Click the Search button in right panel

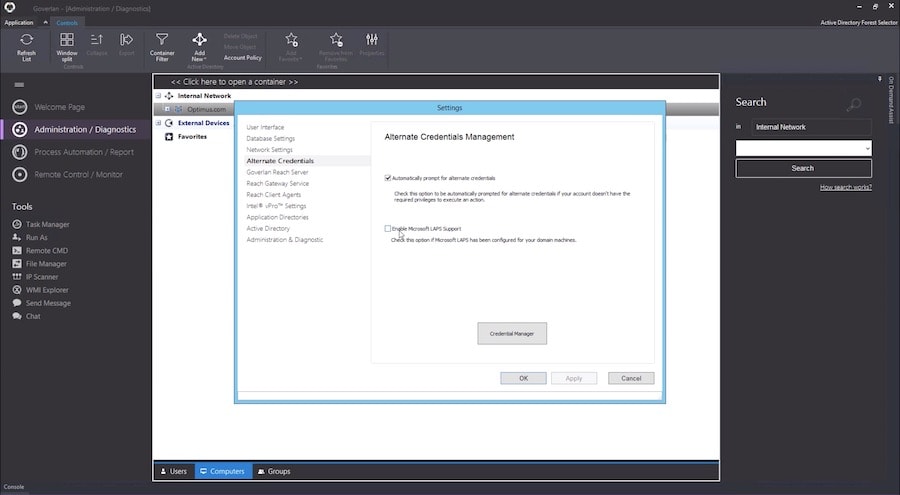[x=804, y=168]
